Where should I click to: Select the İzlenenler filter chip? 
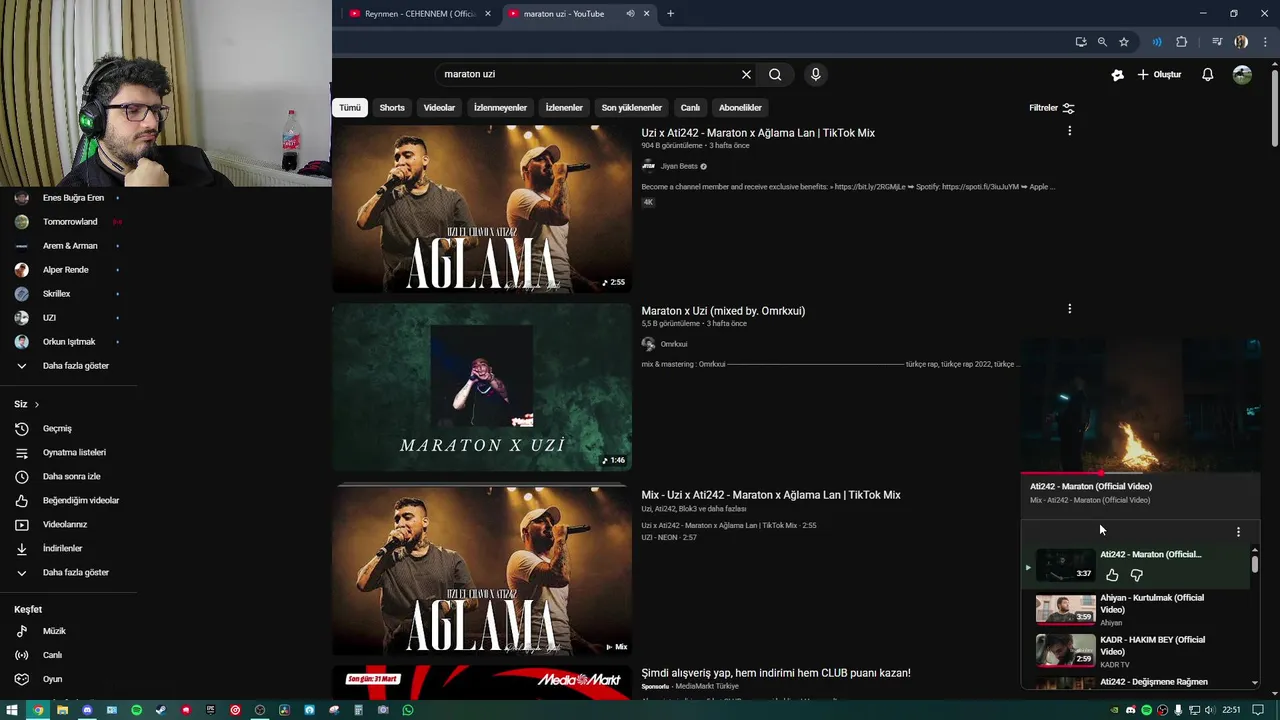(564, 108)
